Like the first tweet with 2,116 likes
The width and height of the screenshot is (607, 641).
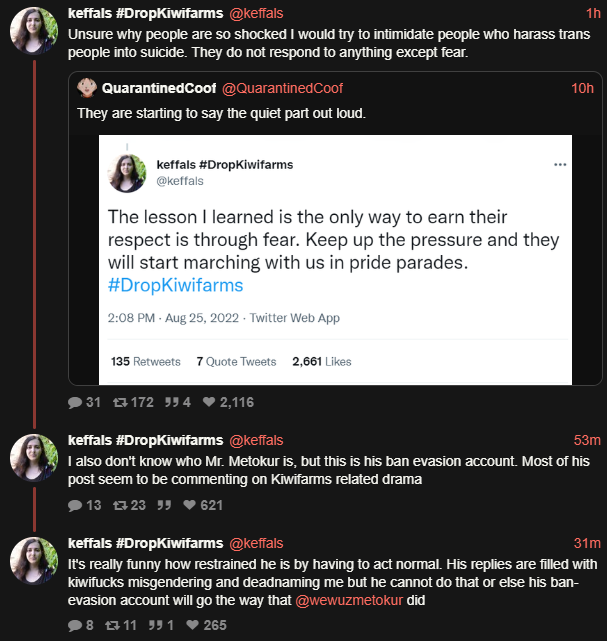(x=210, y=403)
